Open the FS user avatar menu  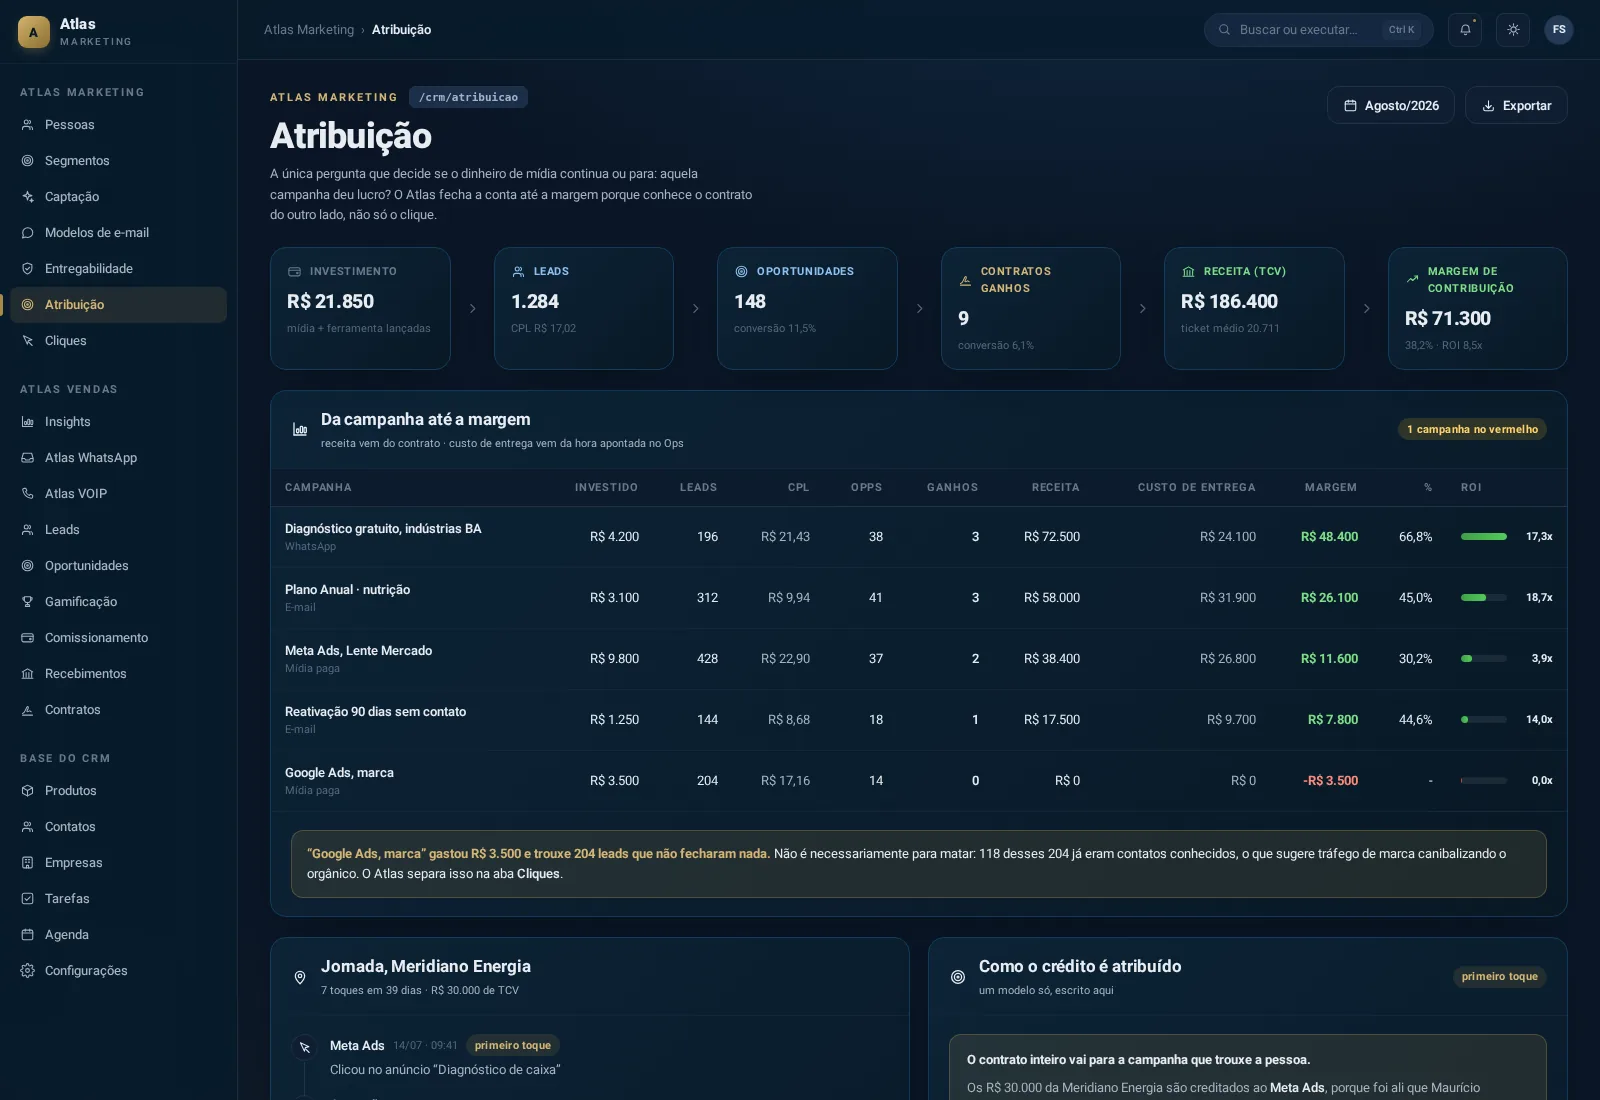[x=1559, y=30]
